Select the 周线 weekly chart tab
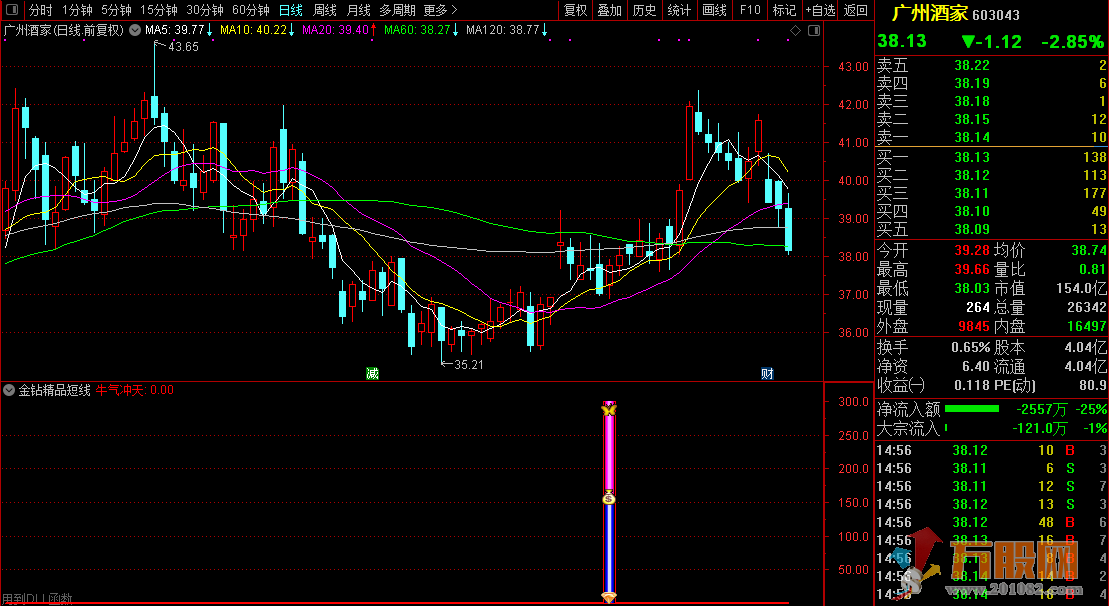Screen dimensions: 1109x606 pos(325,10)
